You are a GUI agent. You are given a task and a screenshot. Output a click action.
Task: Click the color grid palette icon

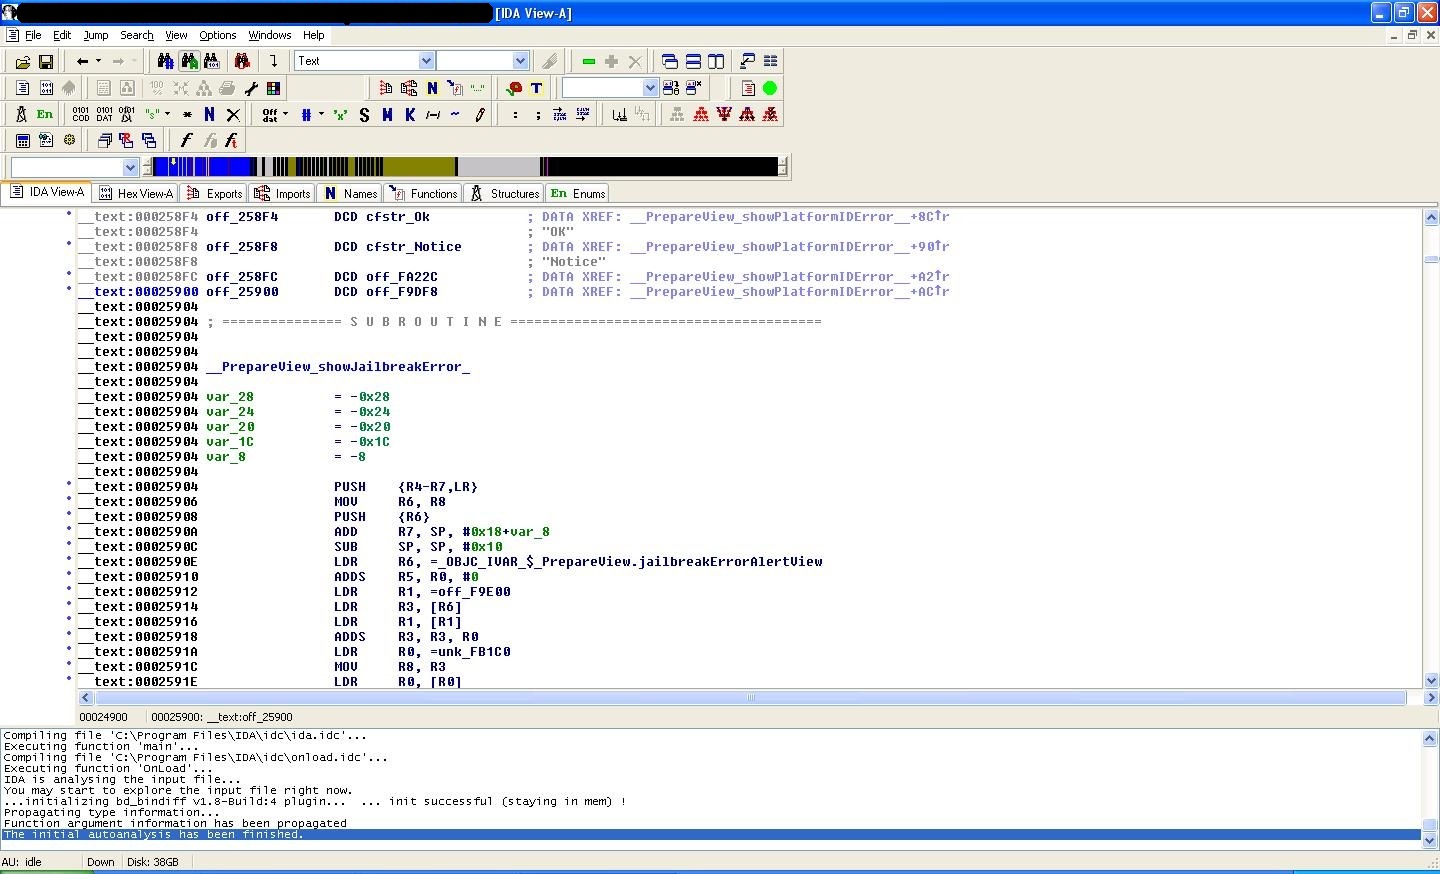click(273, 88)
